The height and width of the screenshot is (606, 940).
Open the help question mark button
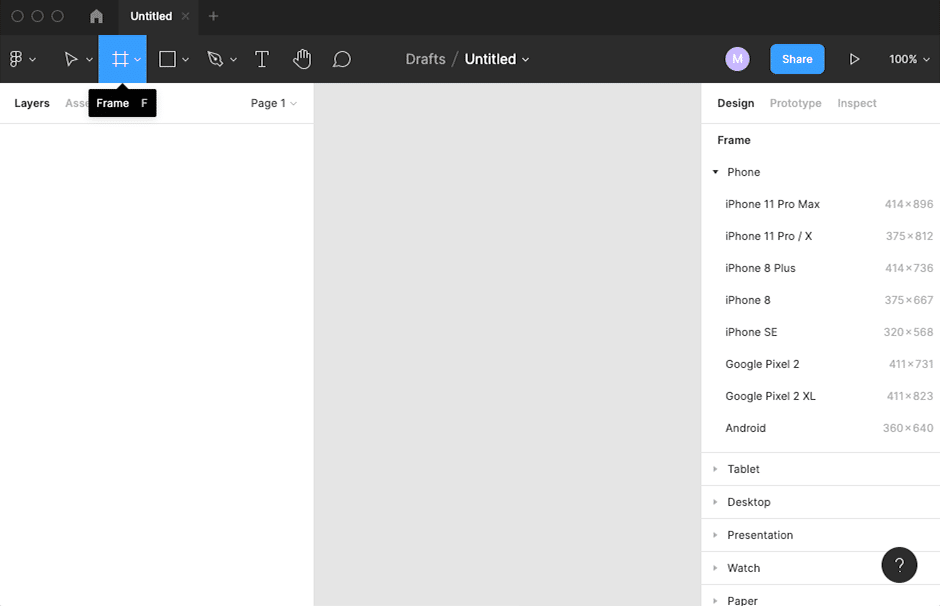click(x=899, y=565)
